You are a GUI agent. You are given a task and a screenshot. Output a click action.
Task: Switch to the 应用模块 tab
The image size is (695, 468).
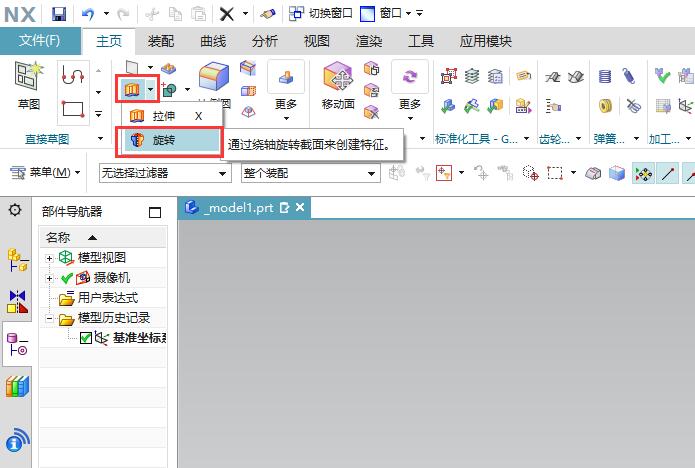point(486,41)
